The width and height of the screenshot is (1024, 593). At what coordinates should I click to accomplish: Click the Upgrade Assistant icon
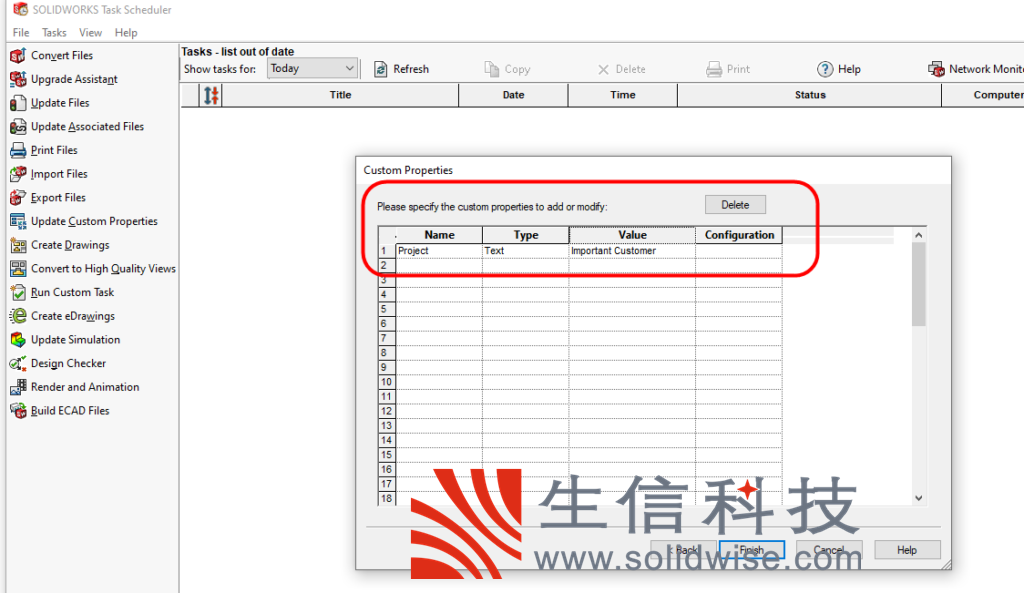pyautogui.click(x=18, y=79)
